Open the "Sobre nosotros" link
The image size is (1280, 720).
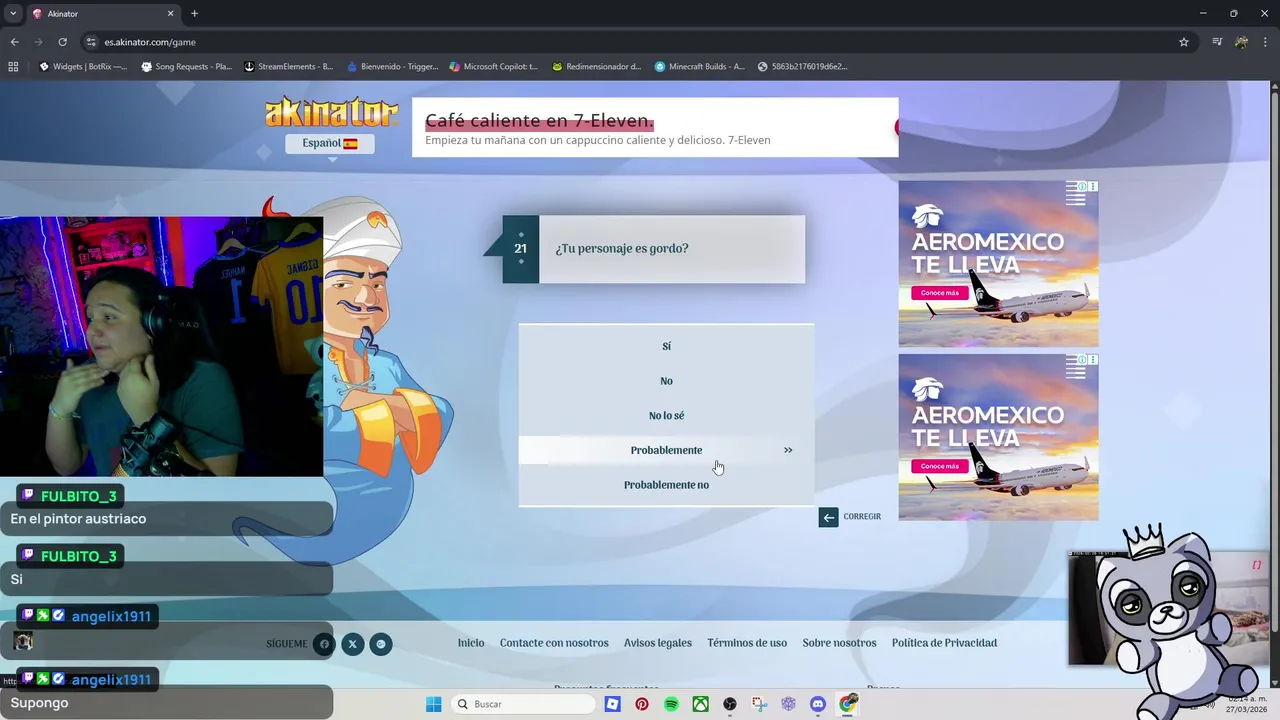tap(839, 643)
